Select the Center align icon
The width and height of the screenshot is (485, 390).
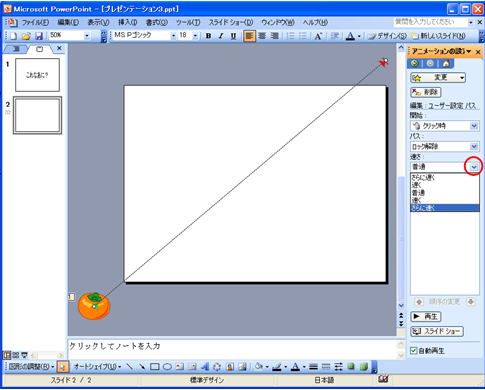point(262,36)
